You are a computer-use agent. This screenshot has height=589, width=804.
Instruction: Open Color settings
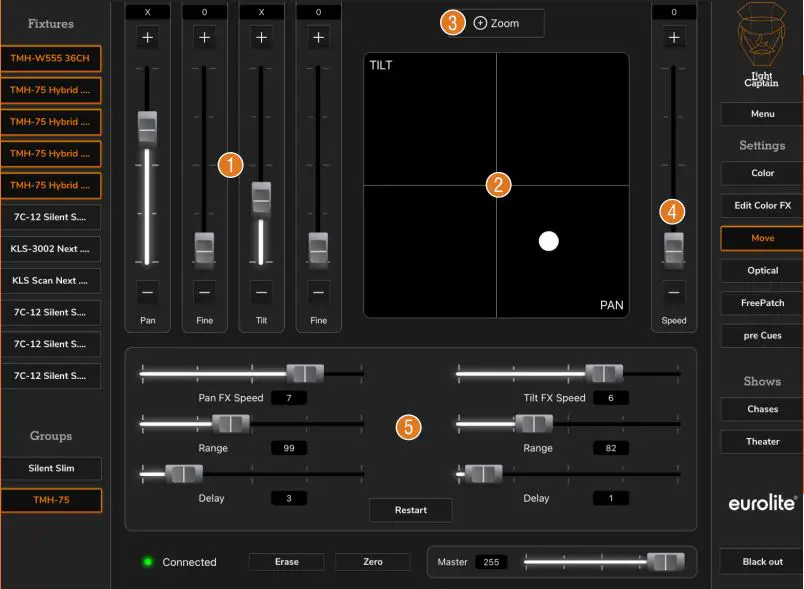point(762,173)
